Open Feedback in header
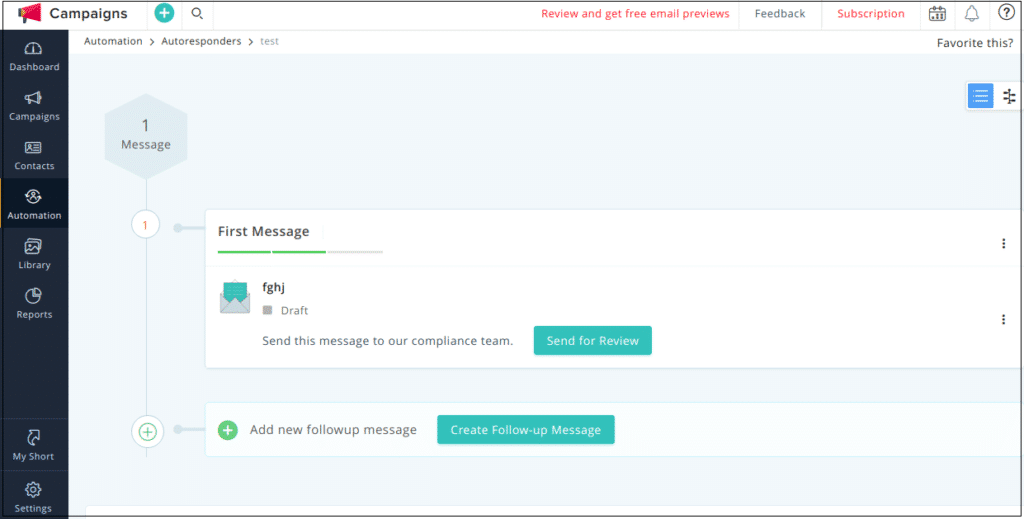This screenshot has width=1024, height=519. tap(780, 14)
